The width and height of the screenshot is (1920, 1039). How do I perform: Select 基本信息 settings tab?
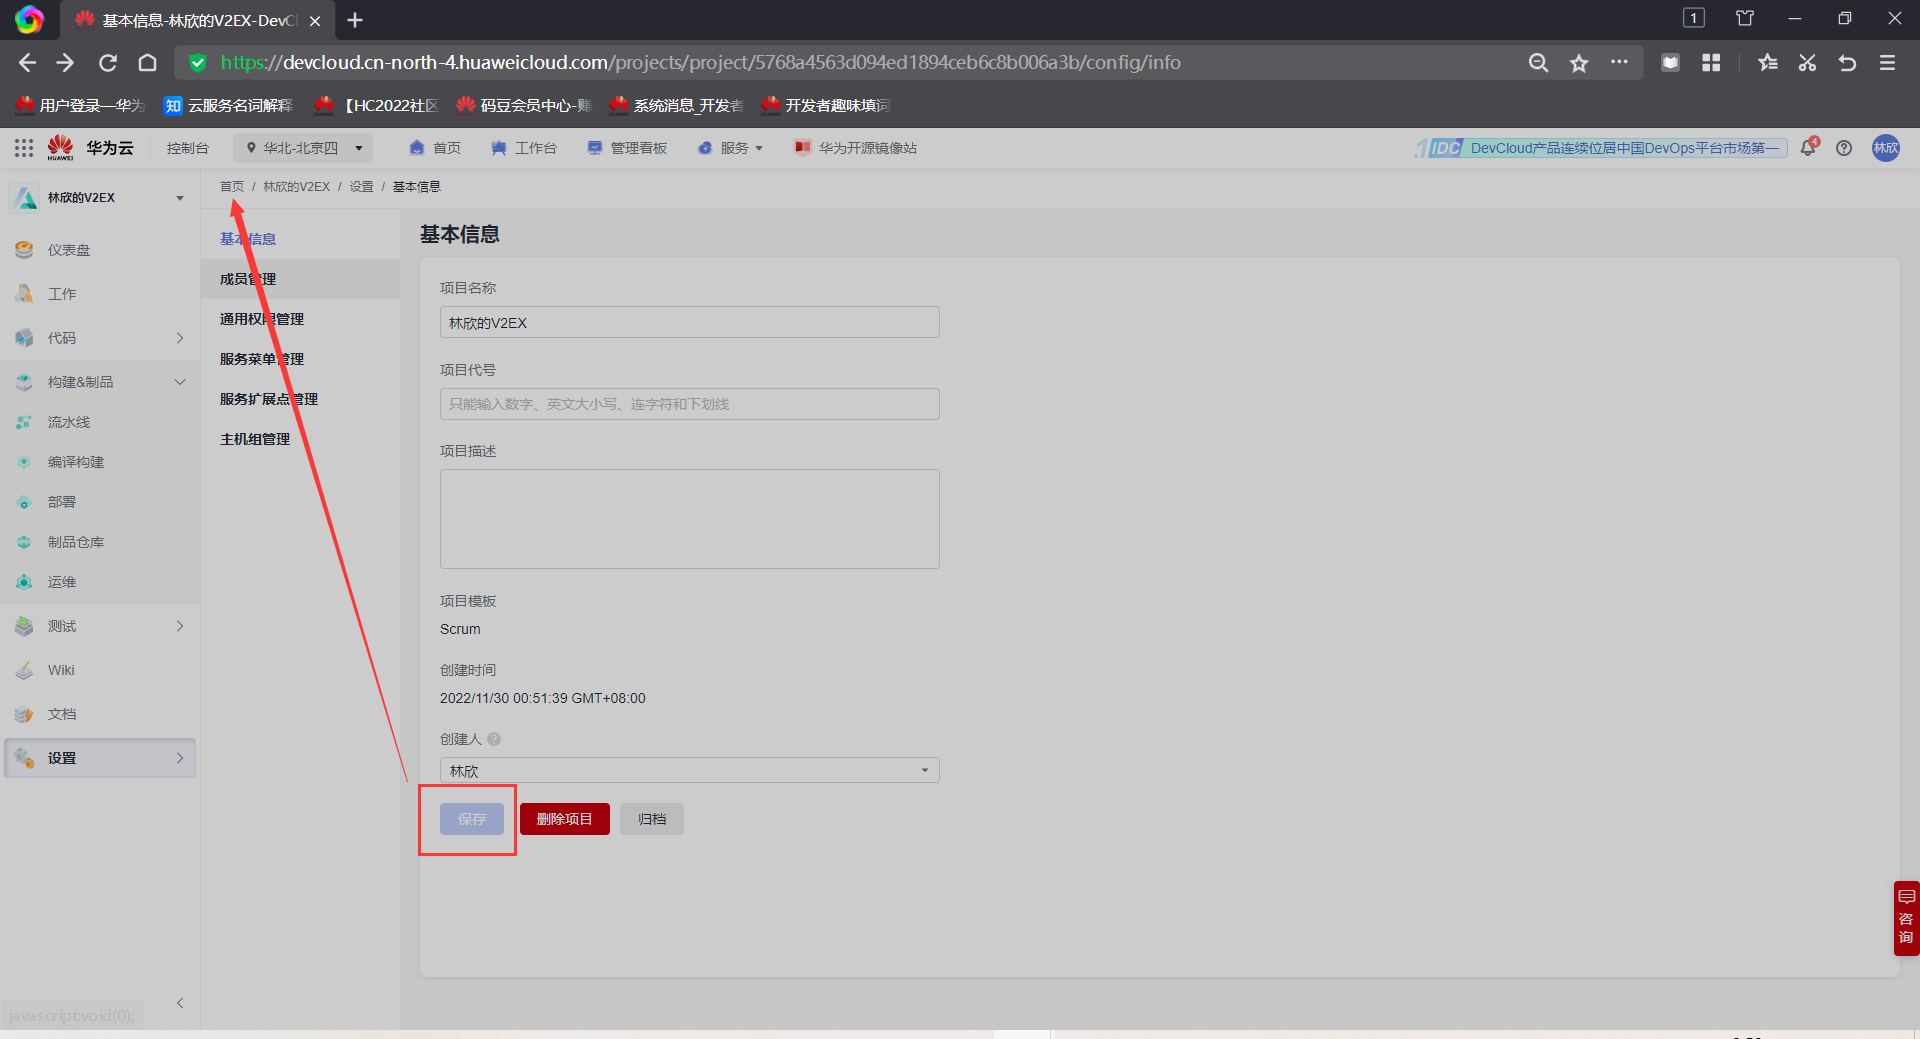pyautogui.click(x=248, y=239)
